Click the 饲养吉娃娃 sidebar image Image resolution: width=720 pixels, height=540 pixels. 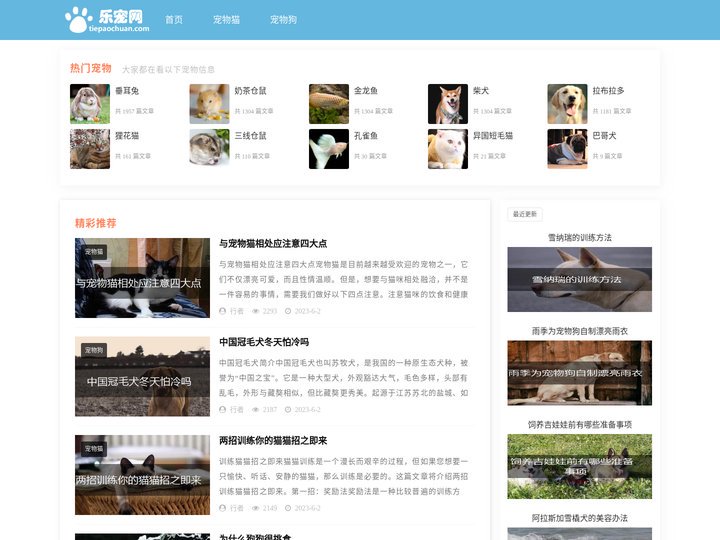click(579, 467)
